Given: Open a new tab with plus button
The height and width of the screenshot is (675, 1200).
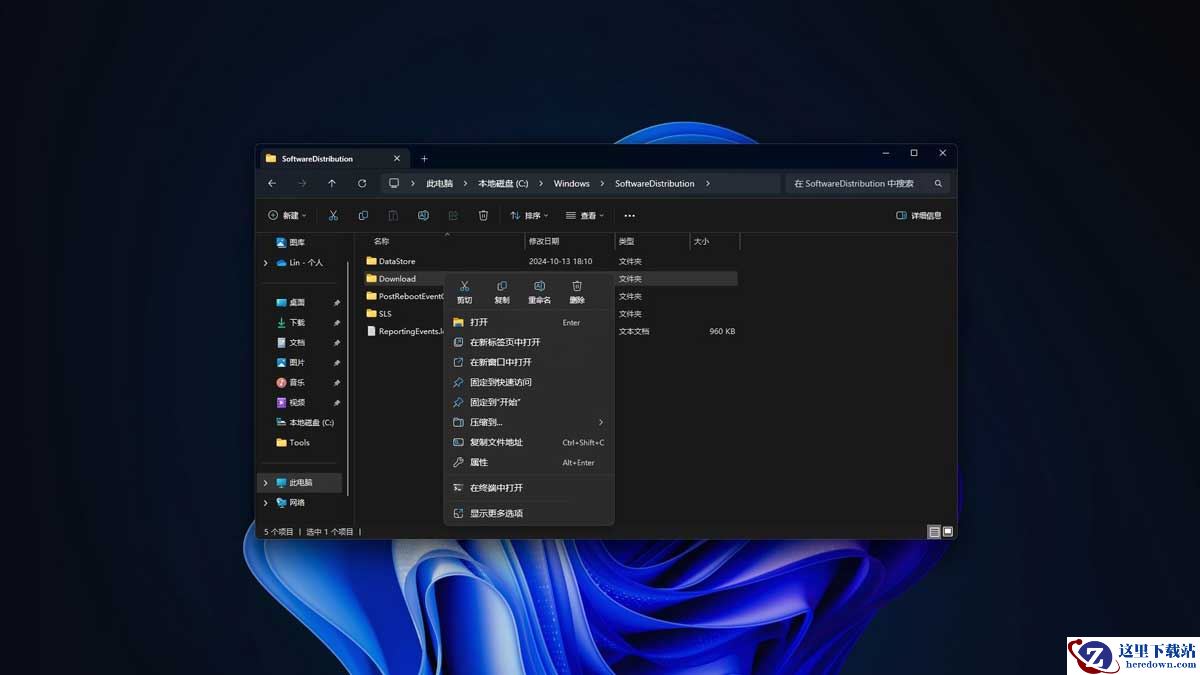Looking at the screenshot, I should (424, 159).
